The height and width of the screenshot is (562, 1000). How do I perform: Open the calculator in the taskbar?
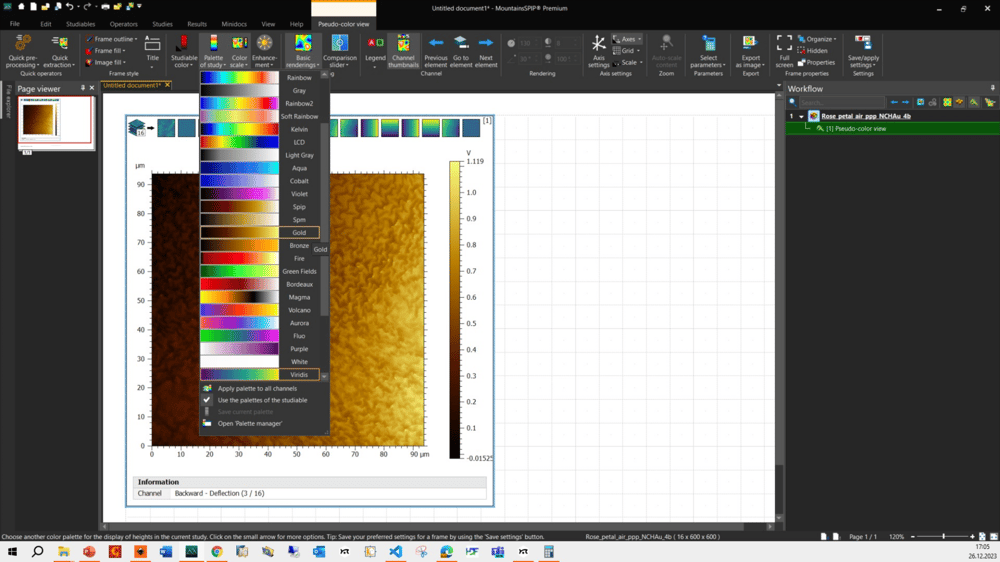point(548,552)
